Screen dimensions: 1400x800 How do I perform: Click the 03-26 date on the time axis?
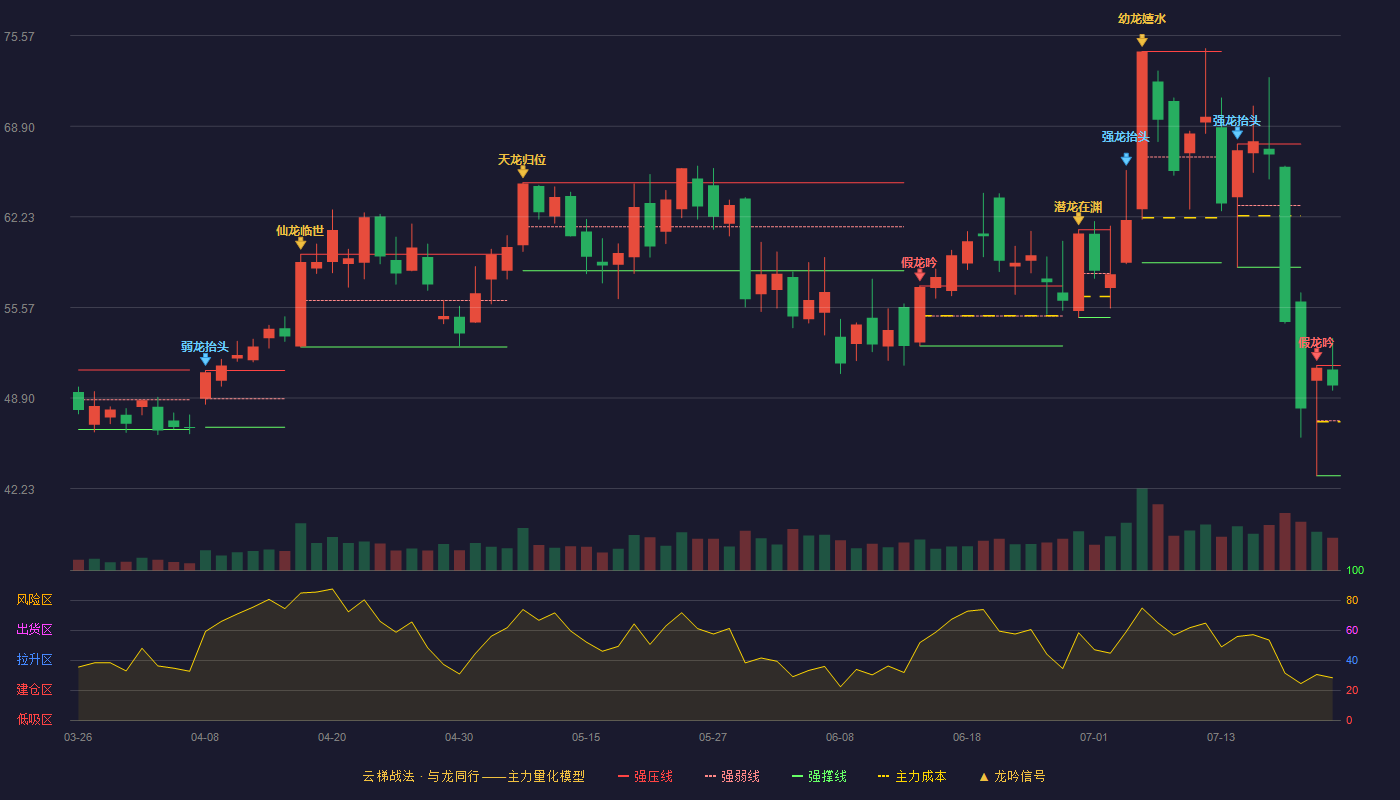[78, 737]
